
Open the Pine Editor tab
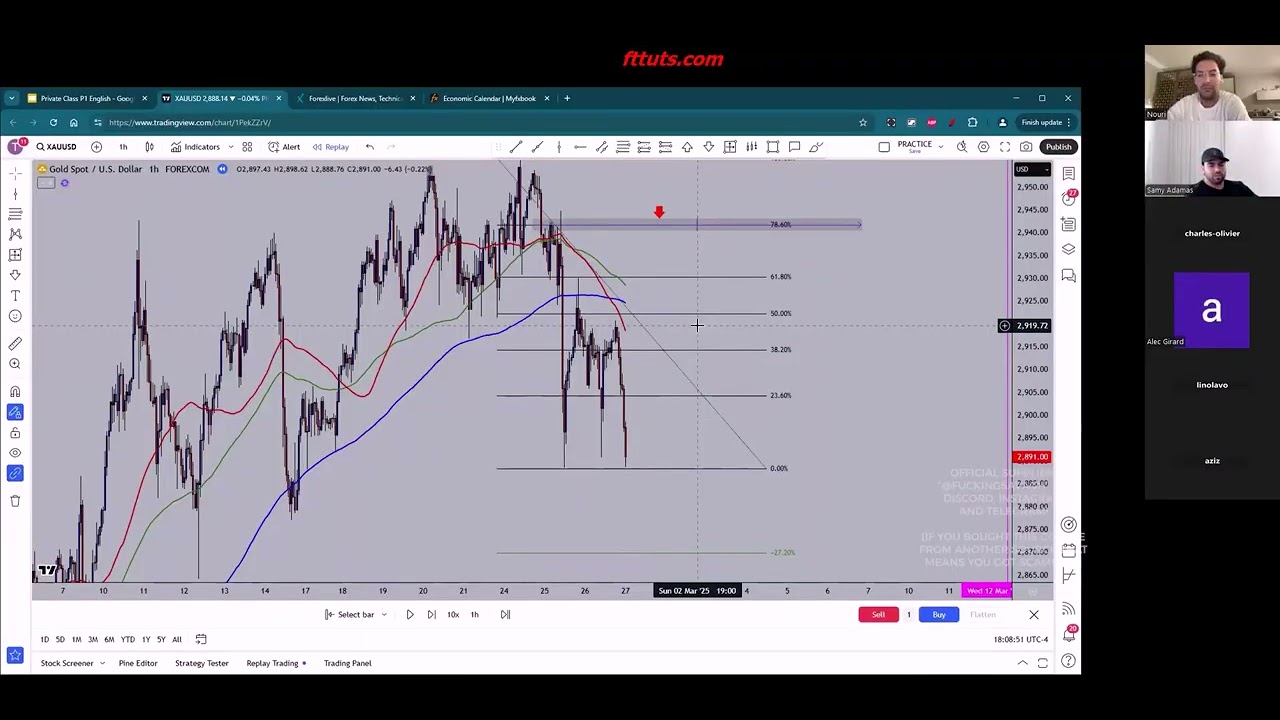138,663
